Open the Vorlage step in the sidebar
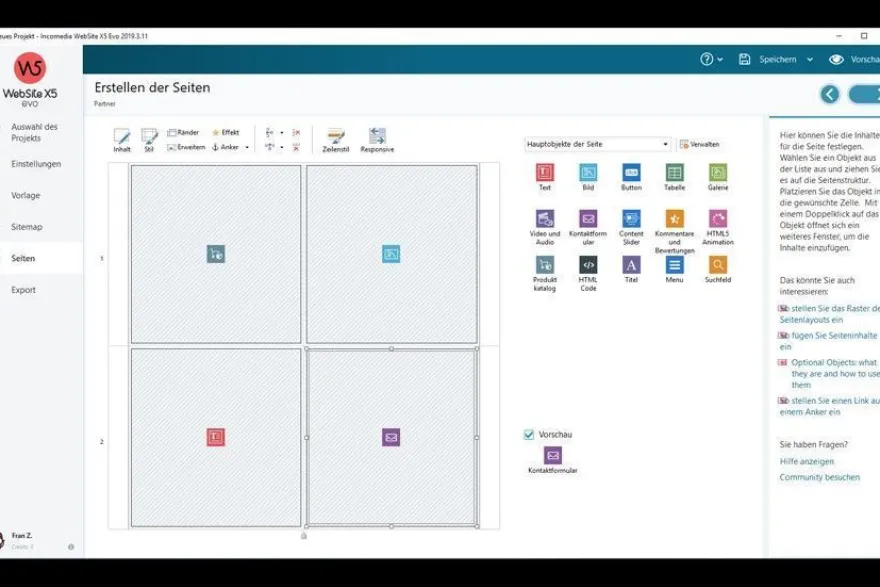 (26, 195)
